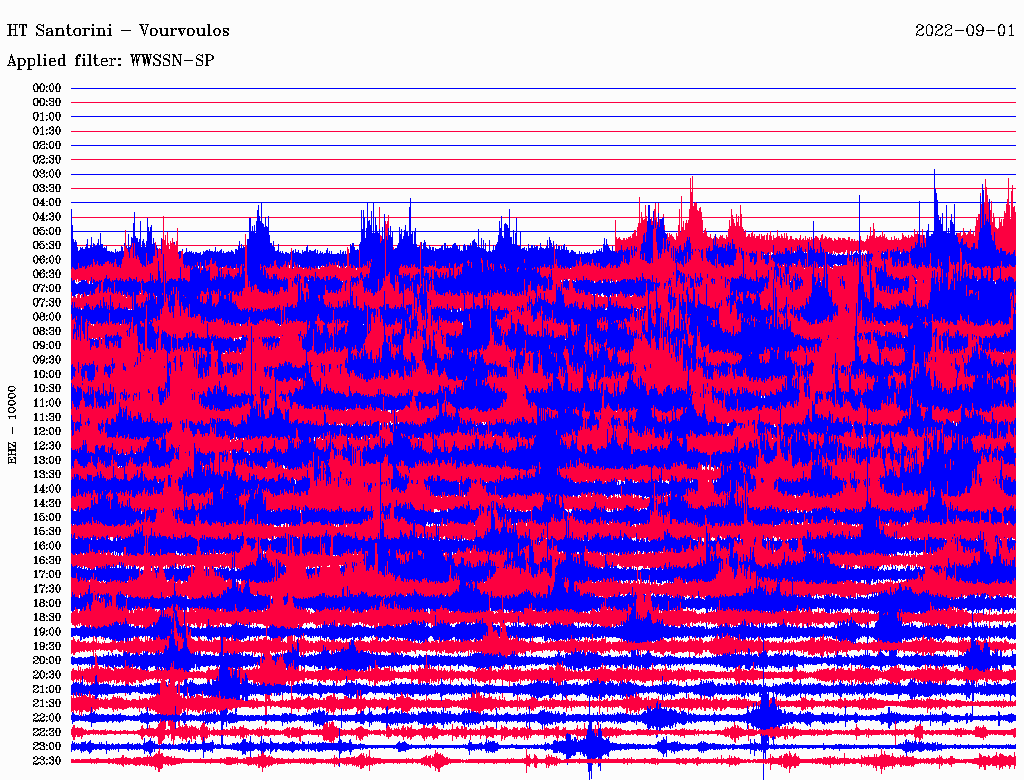Screen dimensions: 1024x780
Task: Pick the 04:30 time label
Action: (47, 217)
